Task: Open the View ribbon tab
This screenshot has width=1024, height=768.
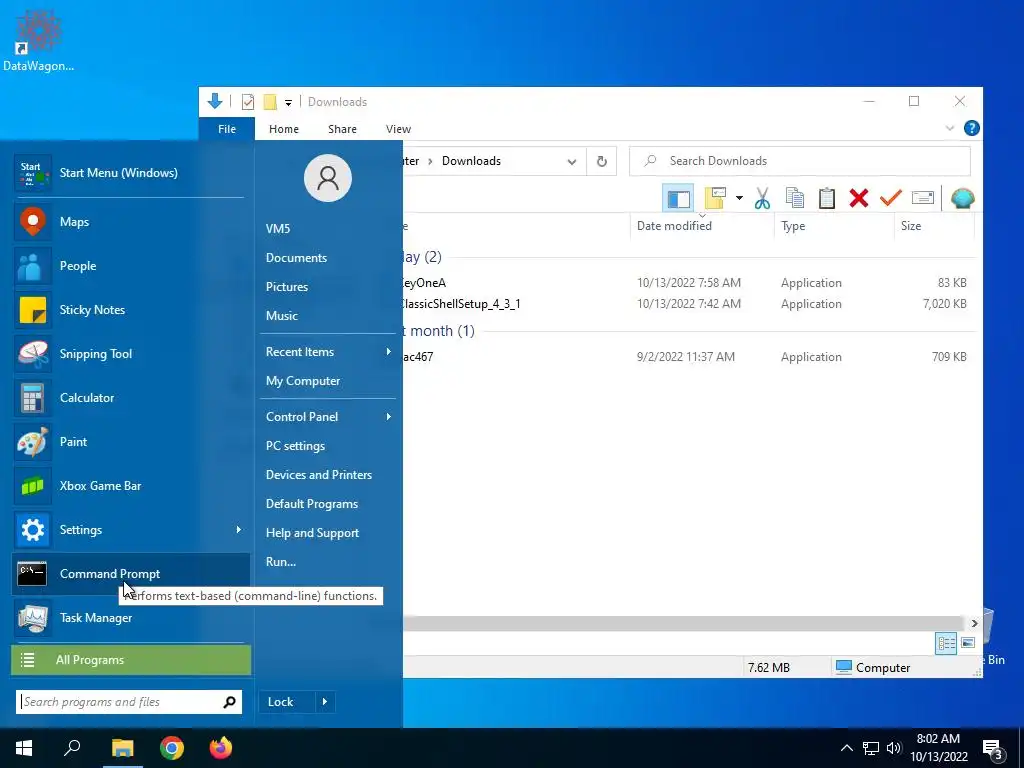Action: point(398,129)
